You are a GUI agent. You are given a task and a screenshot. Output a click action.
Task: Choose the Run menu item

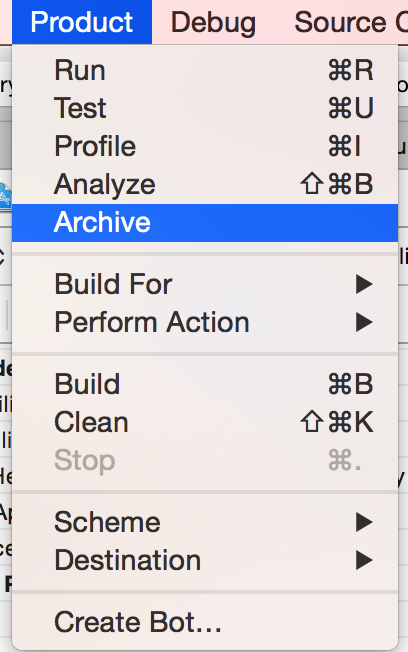coord(205,70)
